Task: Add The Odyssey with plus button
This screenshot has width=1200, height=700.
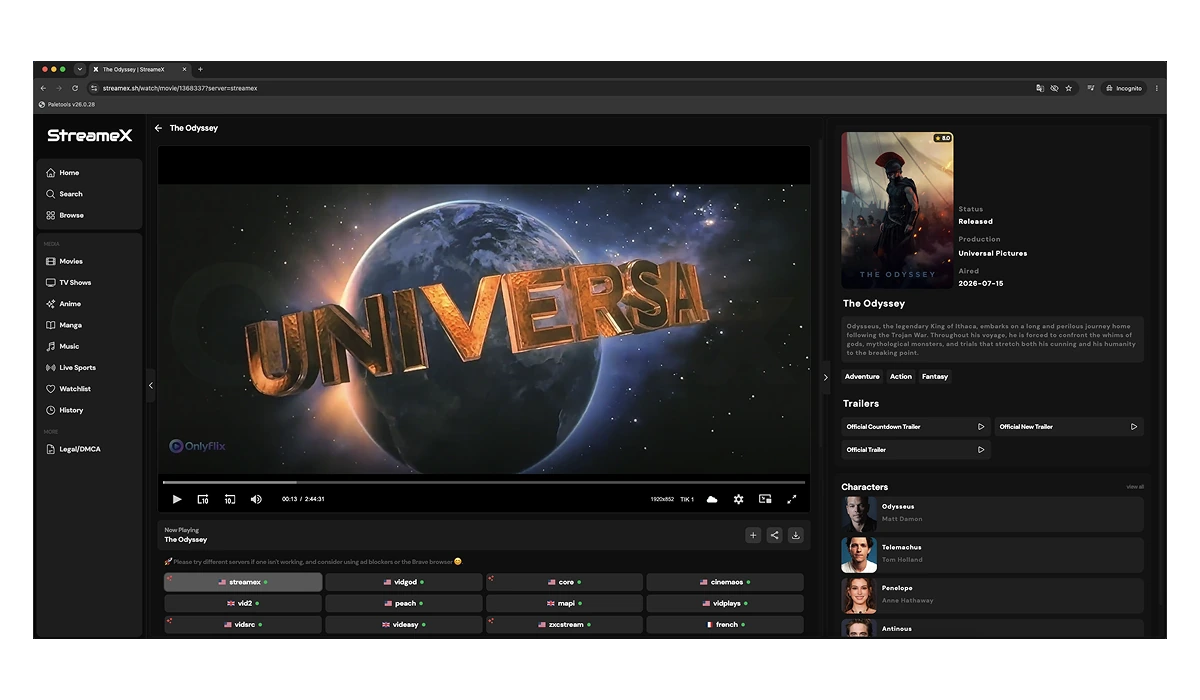Action: [753, 535]
